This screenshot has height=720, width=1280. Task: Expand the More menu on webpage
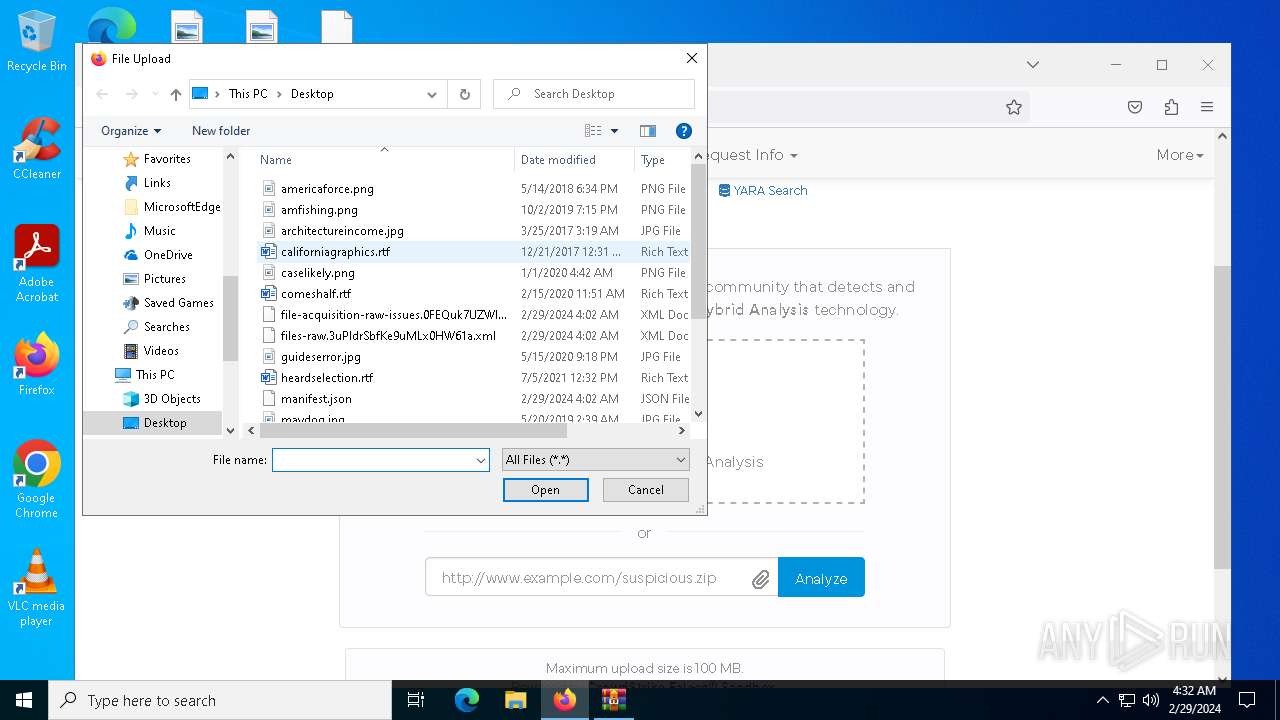1180,155
